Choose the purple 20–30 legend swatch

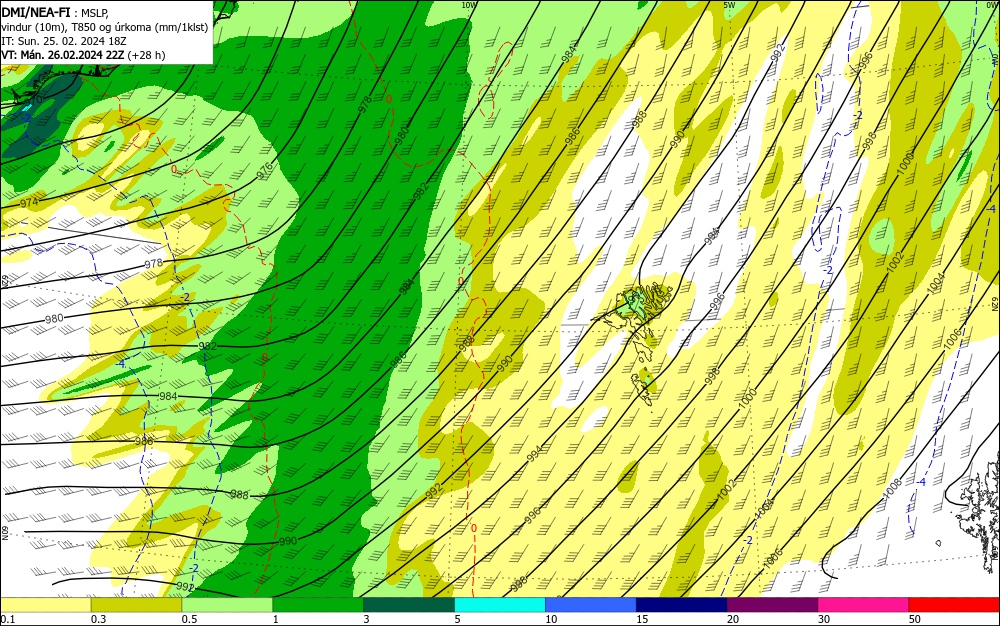pos(772,605)
